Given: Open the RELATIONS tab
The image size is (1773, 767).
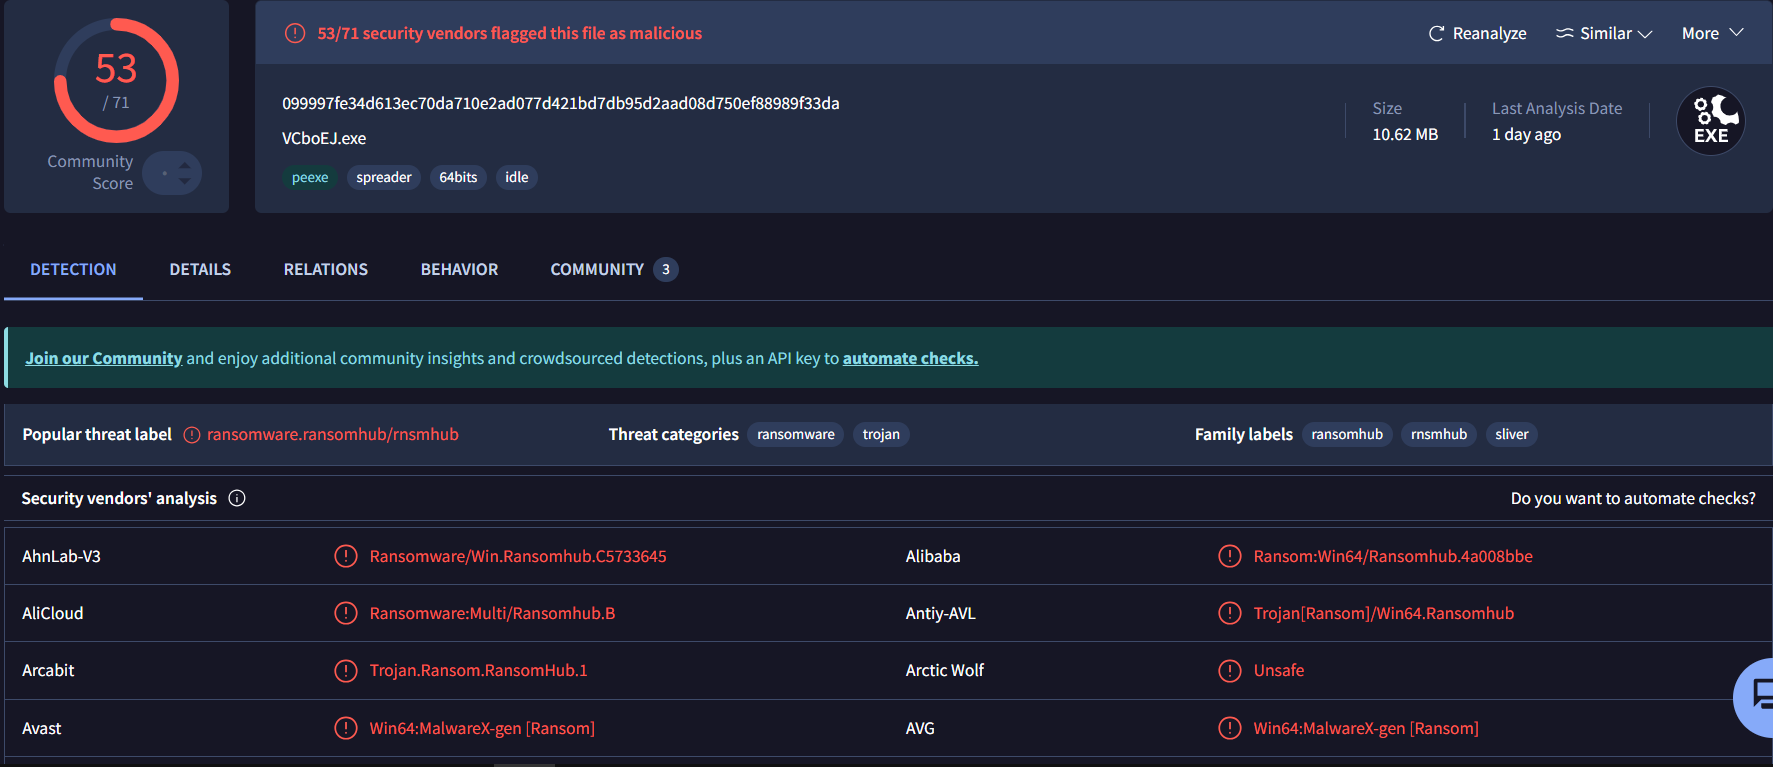Looking at the screenshot, I should pos(326,270).
